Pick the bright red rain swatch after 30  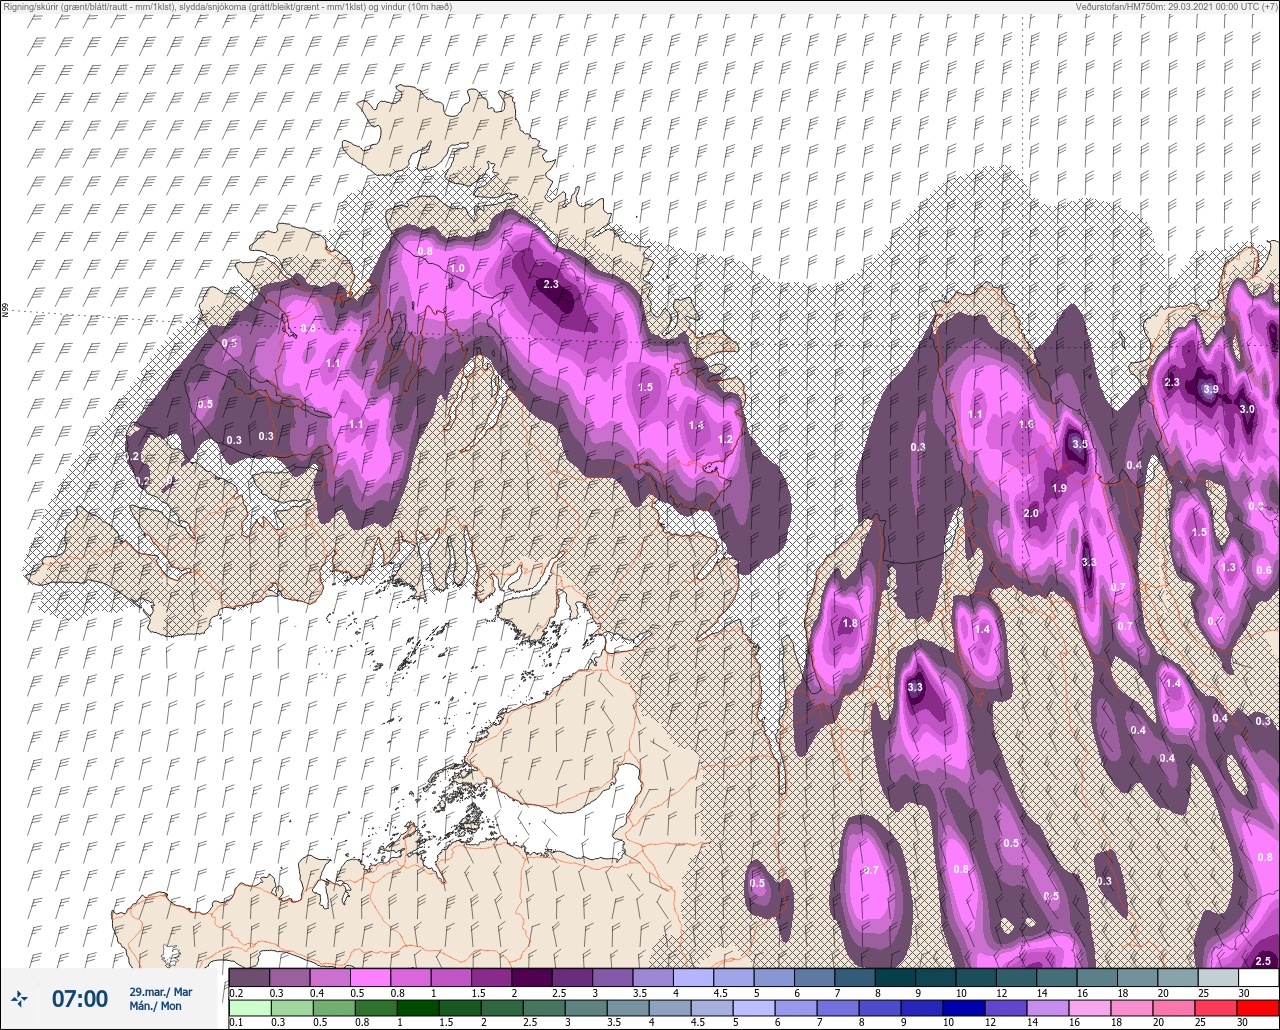(x=1258, y=1008)
